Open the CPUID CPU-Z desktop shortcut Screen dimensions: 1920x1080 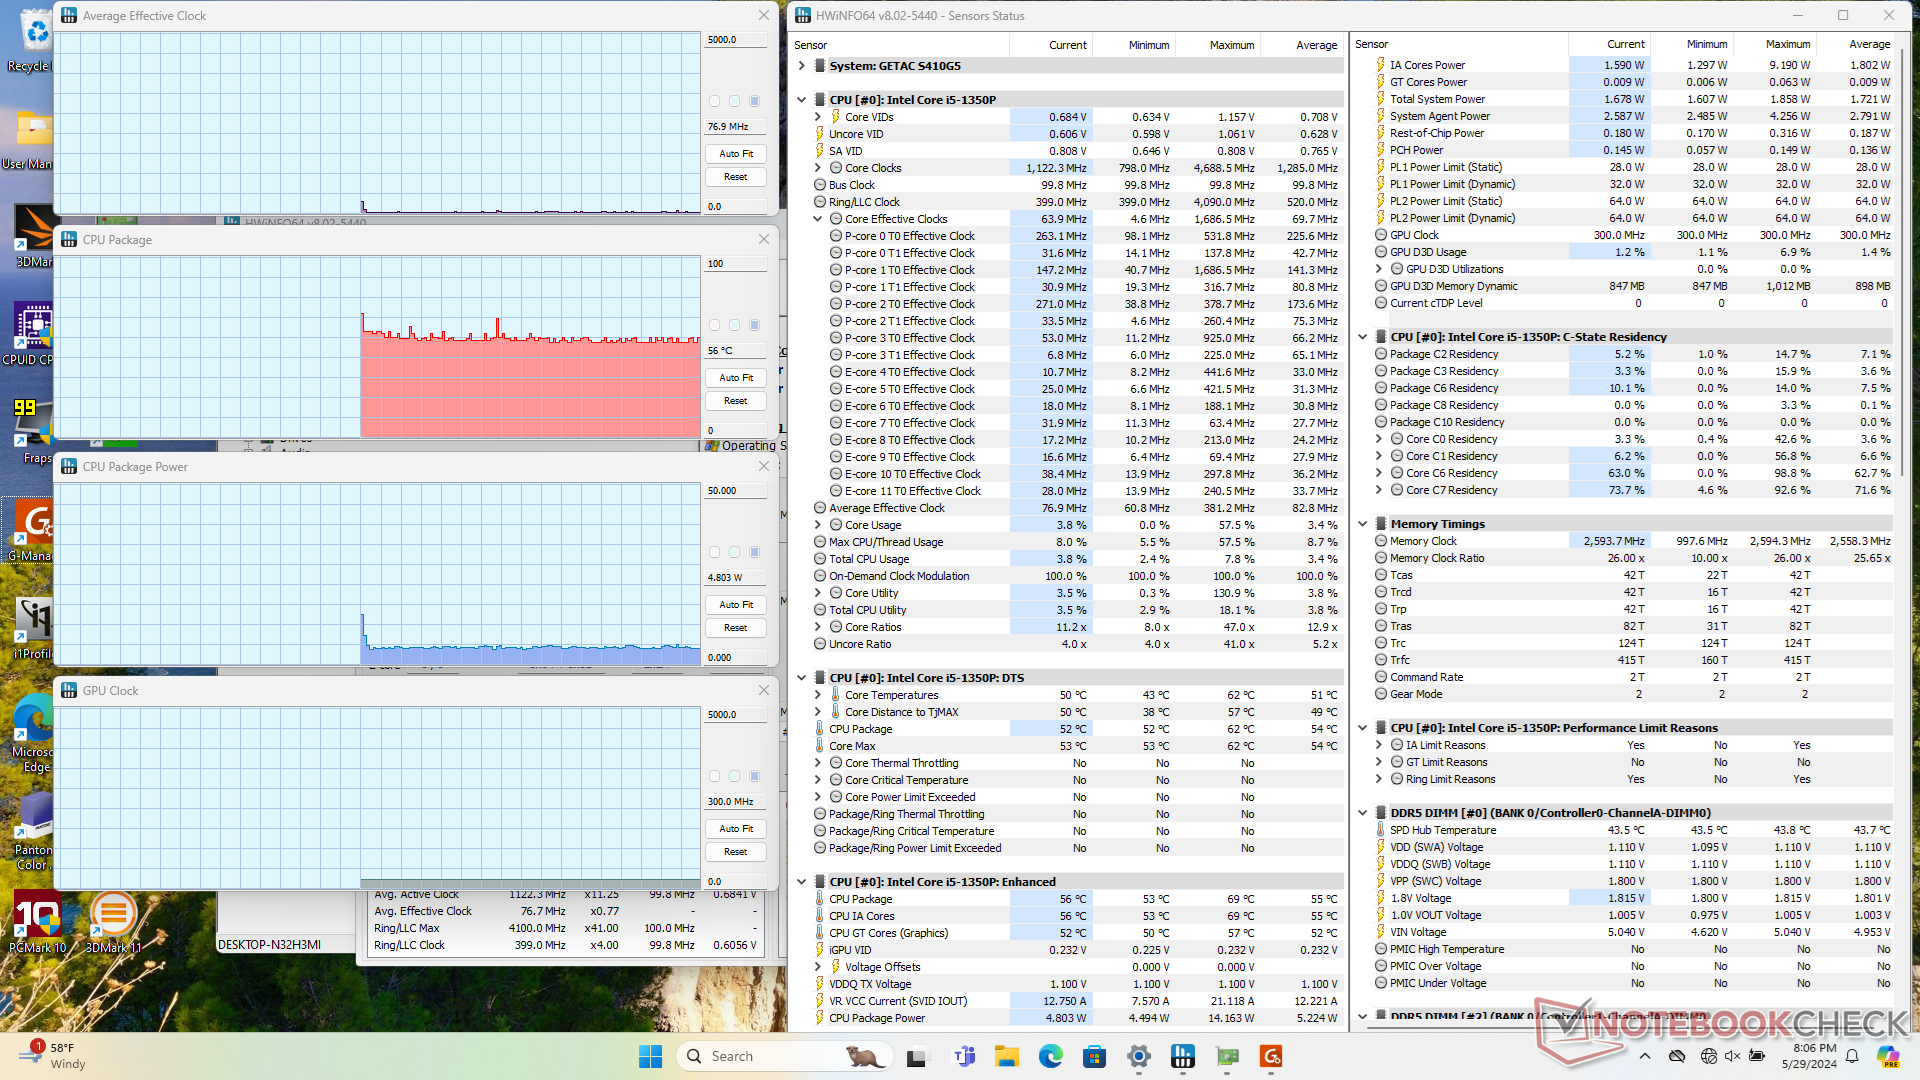click(x=32, y=335)
